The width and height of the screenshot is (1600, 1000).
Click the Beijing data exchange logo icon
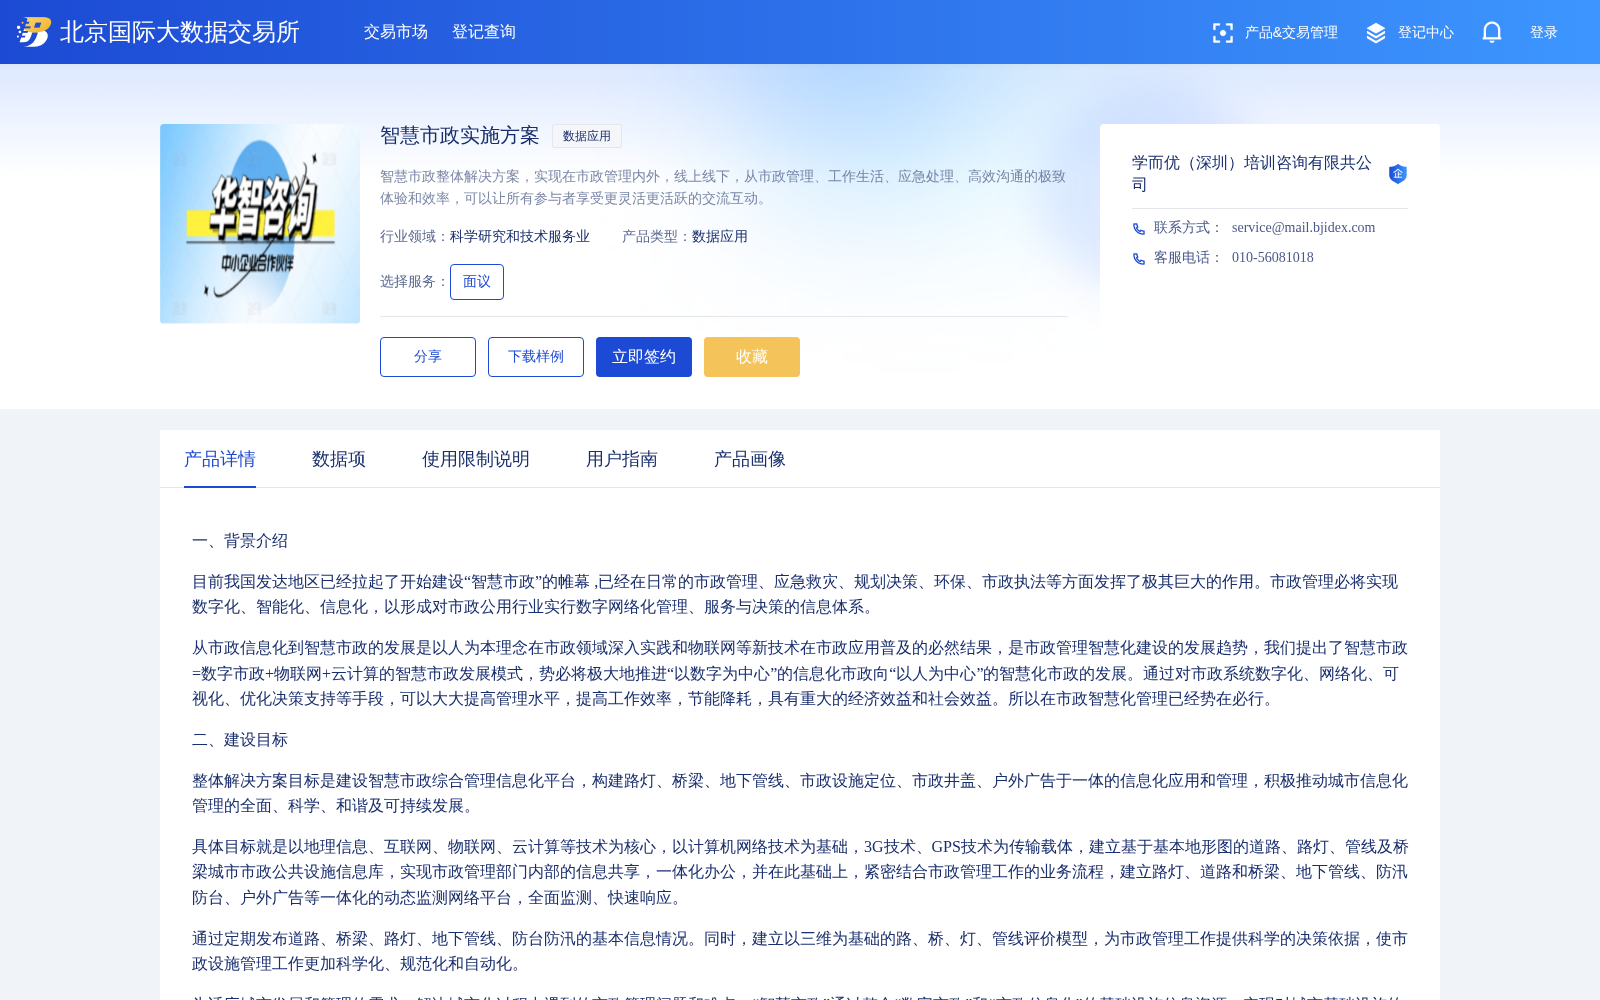[x=34, y=32]
